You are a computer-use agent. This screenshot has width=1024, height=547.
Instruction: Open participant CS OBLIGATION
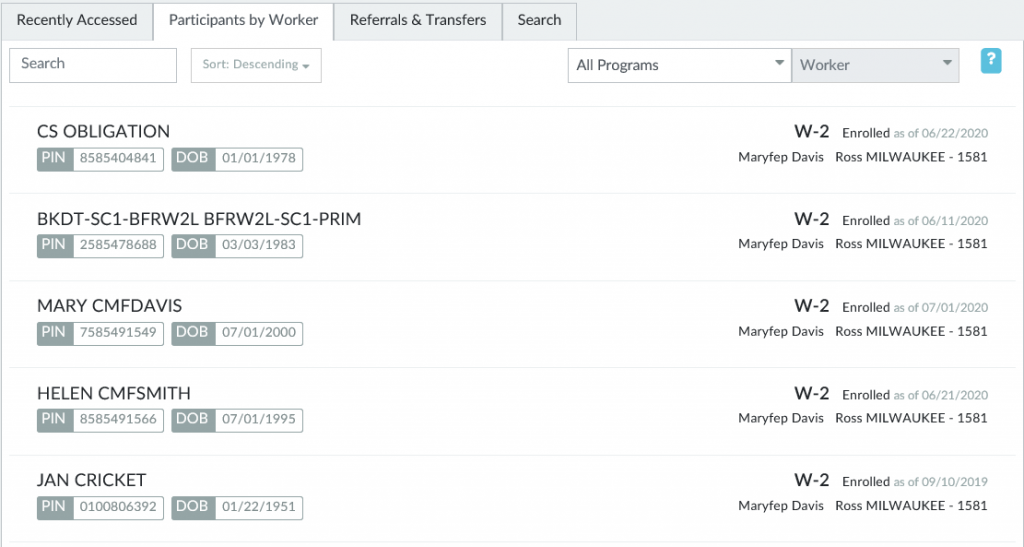click(103, 131)
